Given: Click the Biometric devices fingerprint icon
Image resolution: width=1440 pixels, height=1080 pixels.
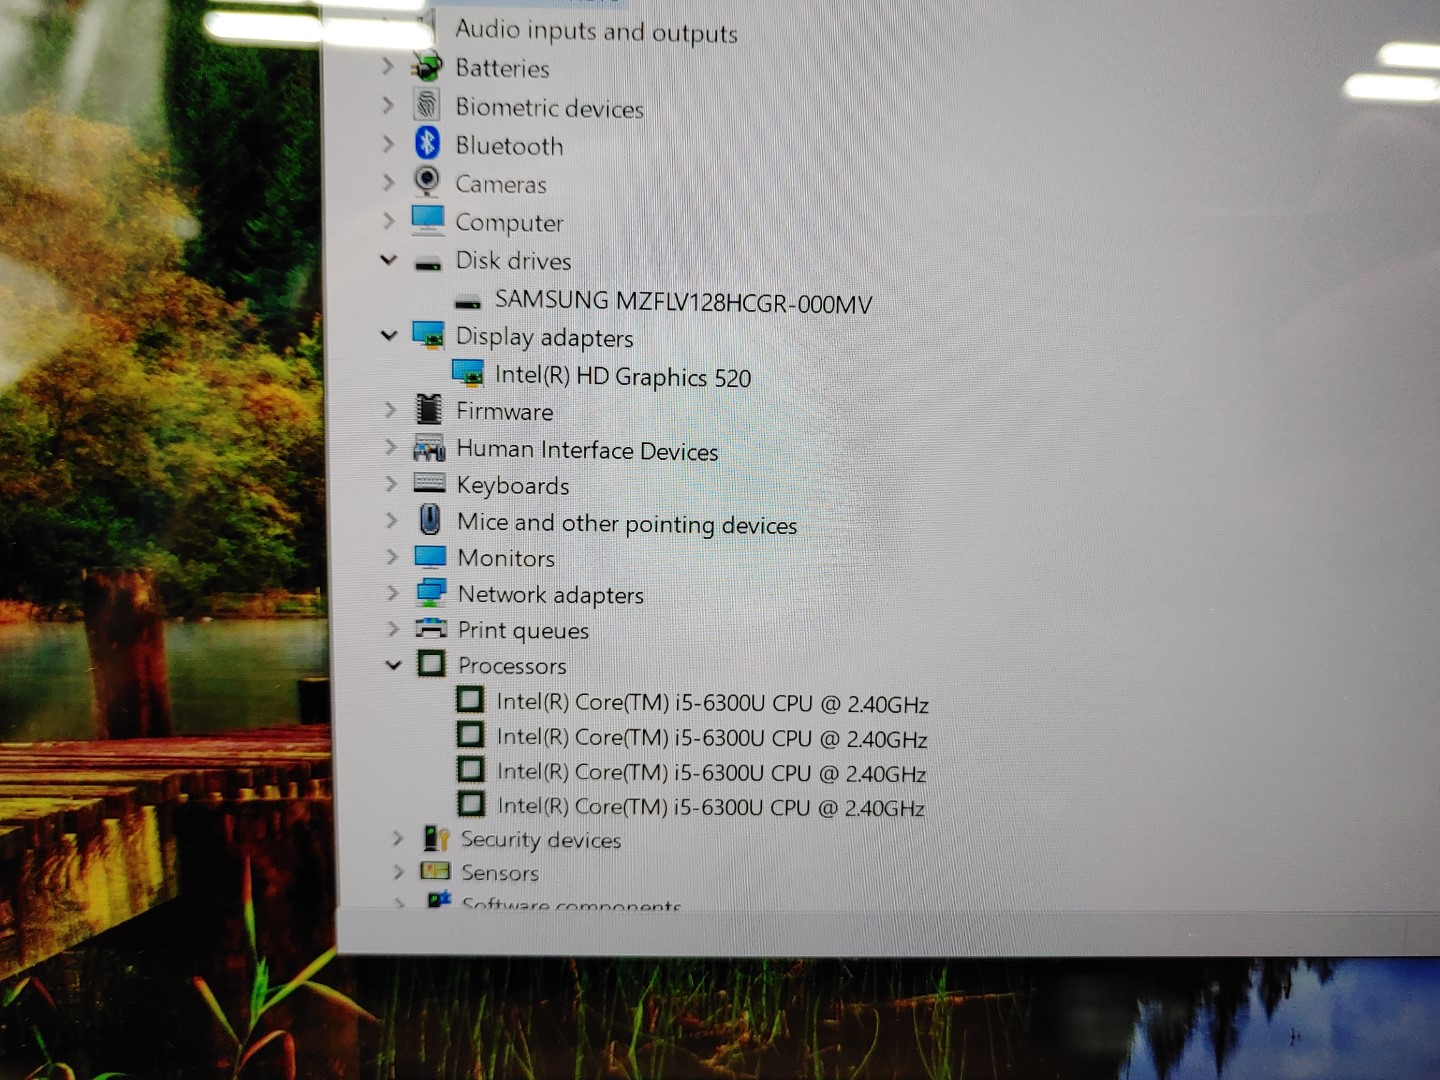Looking at the screenshot, I should tap(427, 105).
